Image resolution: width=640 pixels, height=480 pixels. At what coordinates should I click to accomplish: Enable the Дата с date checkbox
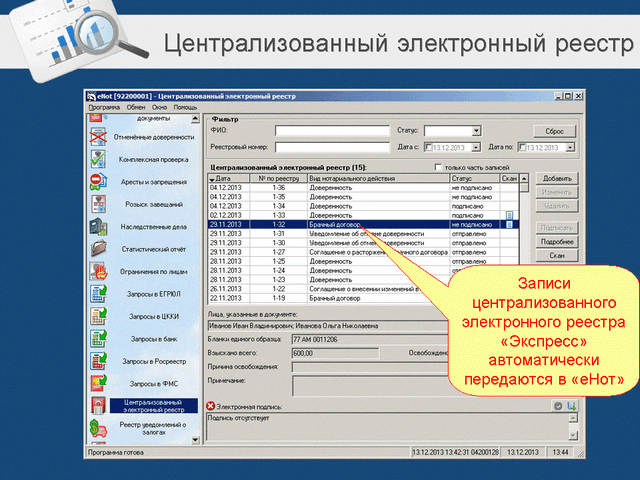[429, 147]
